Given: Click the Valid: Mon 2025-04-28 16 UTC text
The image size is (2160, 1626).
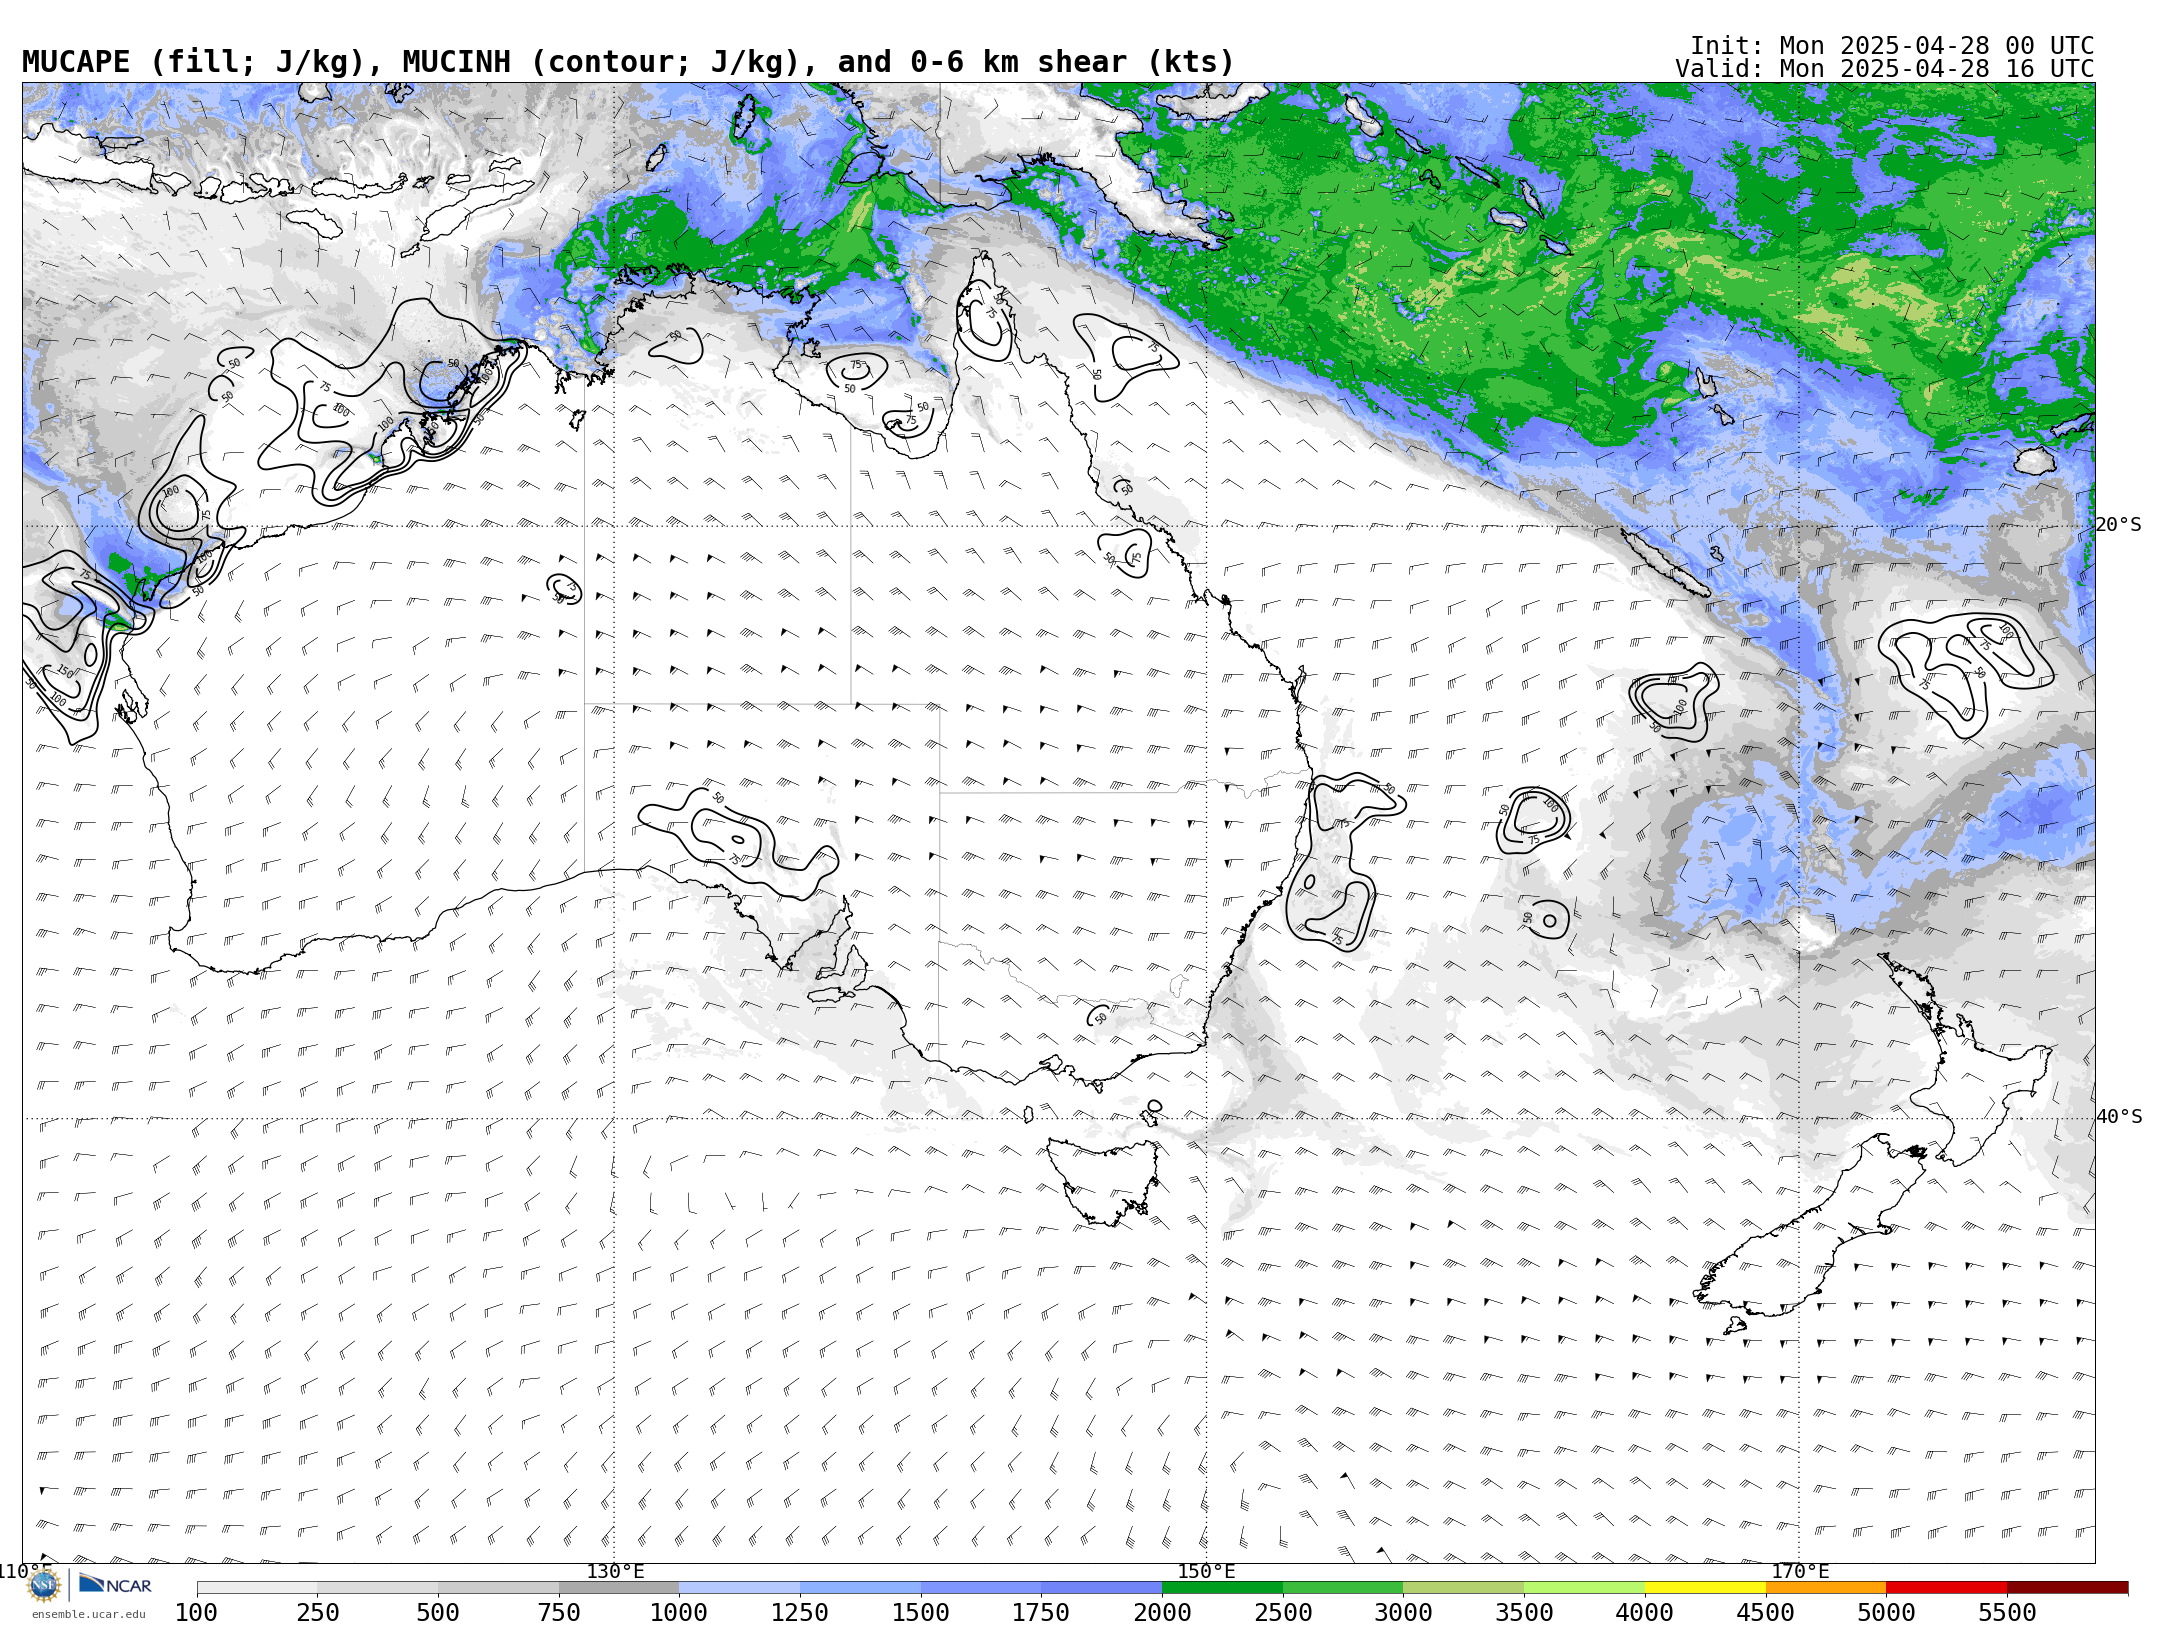Looking at the screenshot, I should pyautogui.click(x=1885, y=69).
